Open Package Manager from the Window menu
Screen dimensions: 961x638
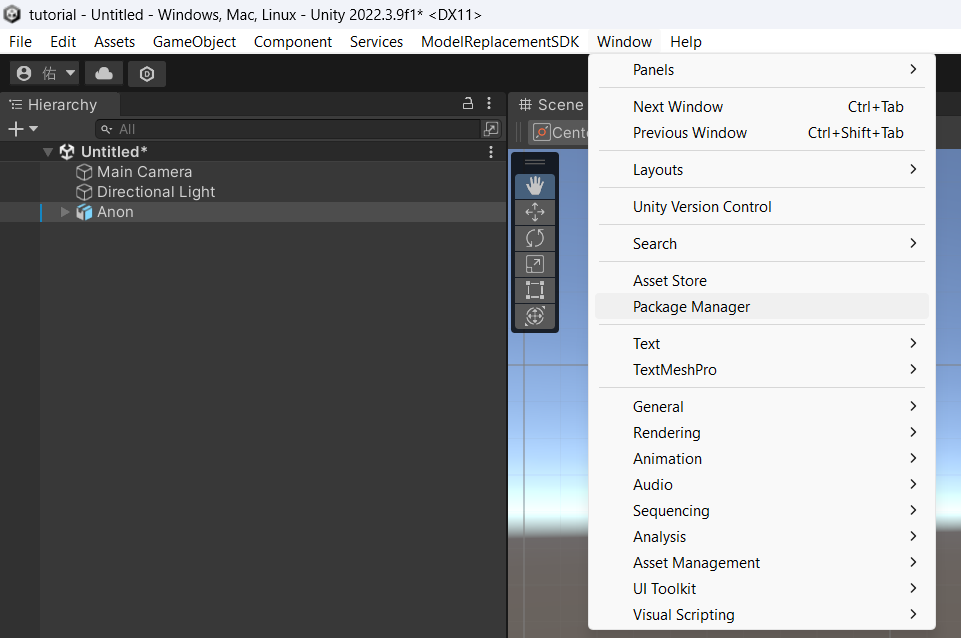coord(691,307)
